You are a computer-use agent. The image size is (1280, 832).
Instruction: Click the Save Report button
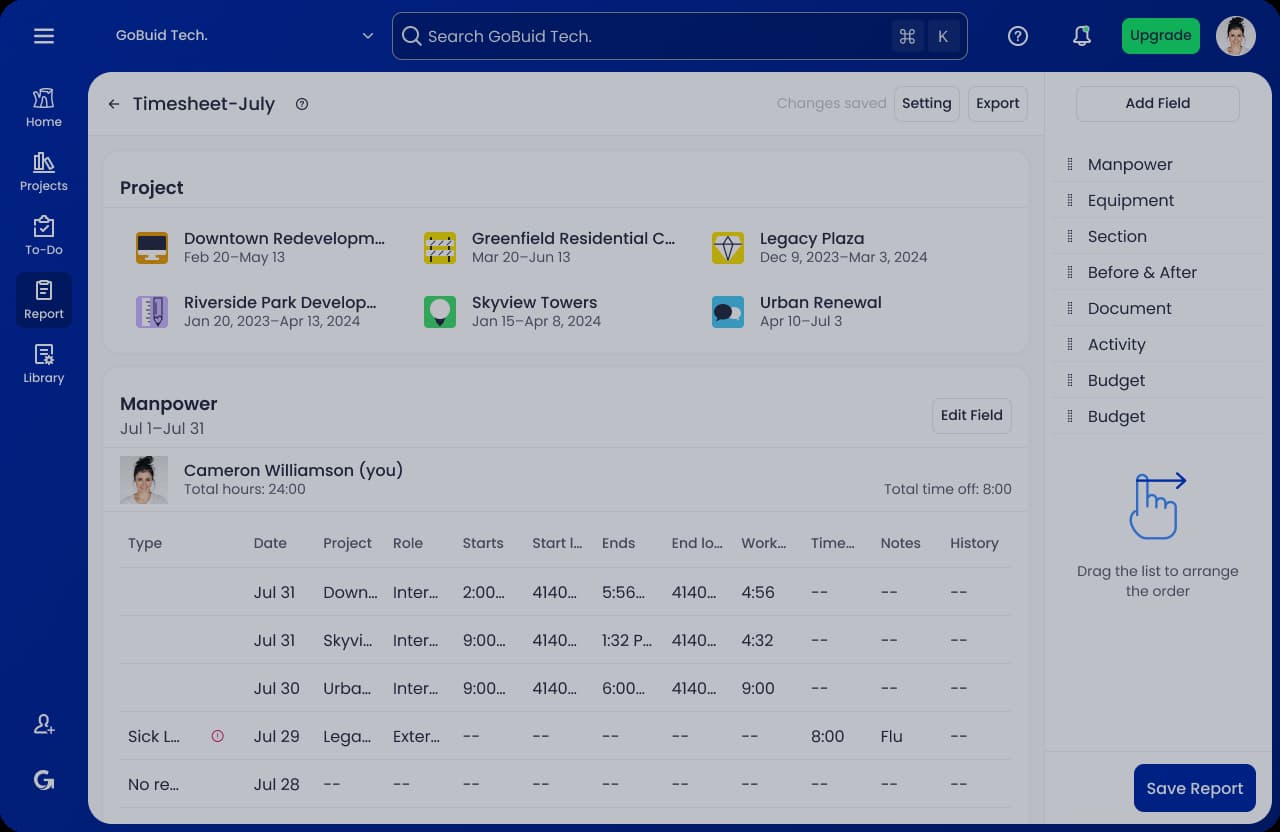point(1194,788)
